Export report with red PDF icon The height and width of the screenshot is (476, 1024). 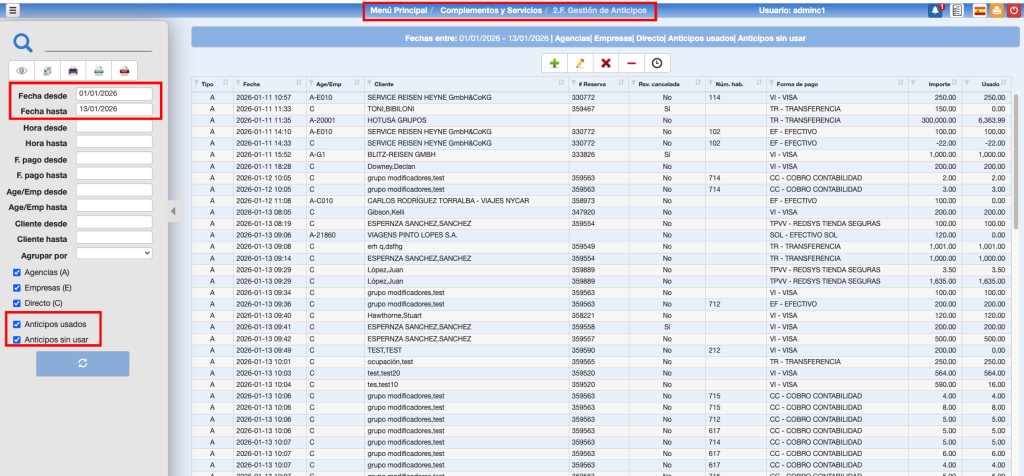[123, 70]
